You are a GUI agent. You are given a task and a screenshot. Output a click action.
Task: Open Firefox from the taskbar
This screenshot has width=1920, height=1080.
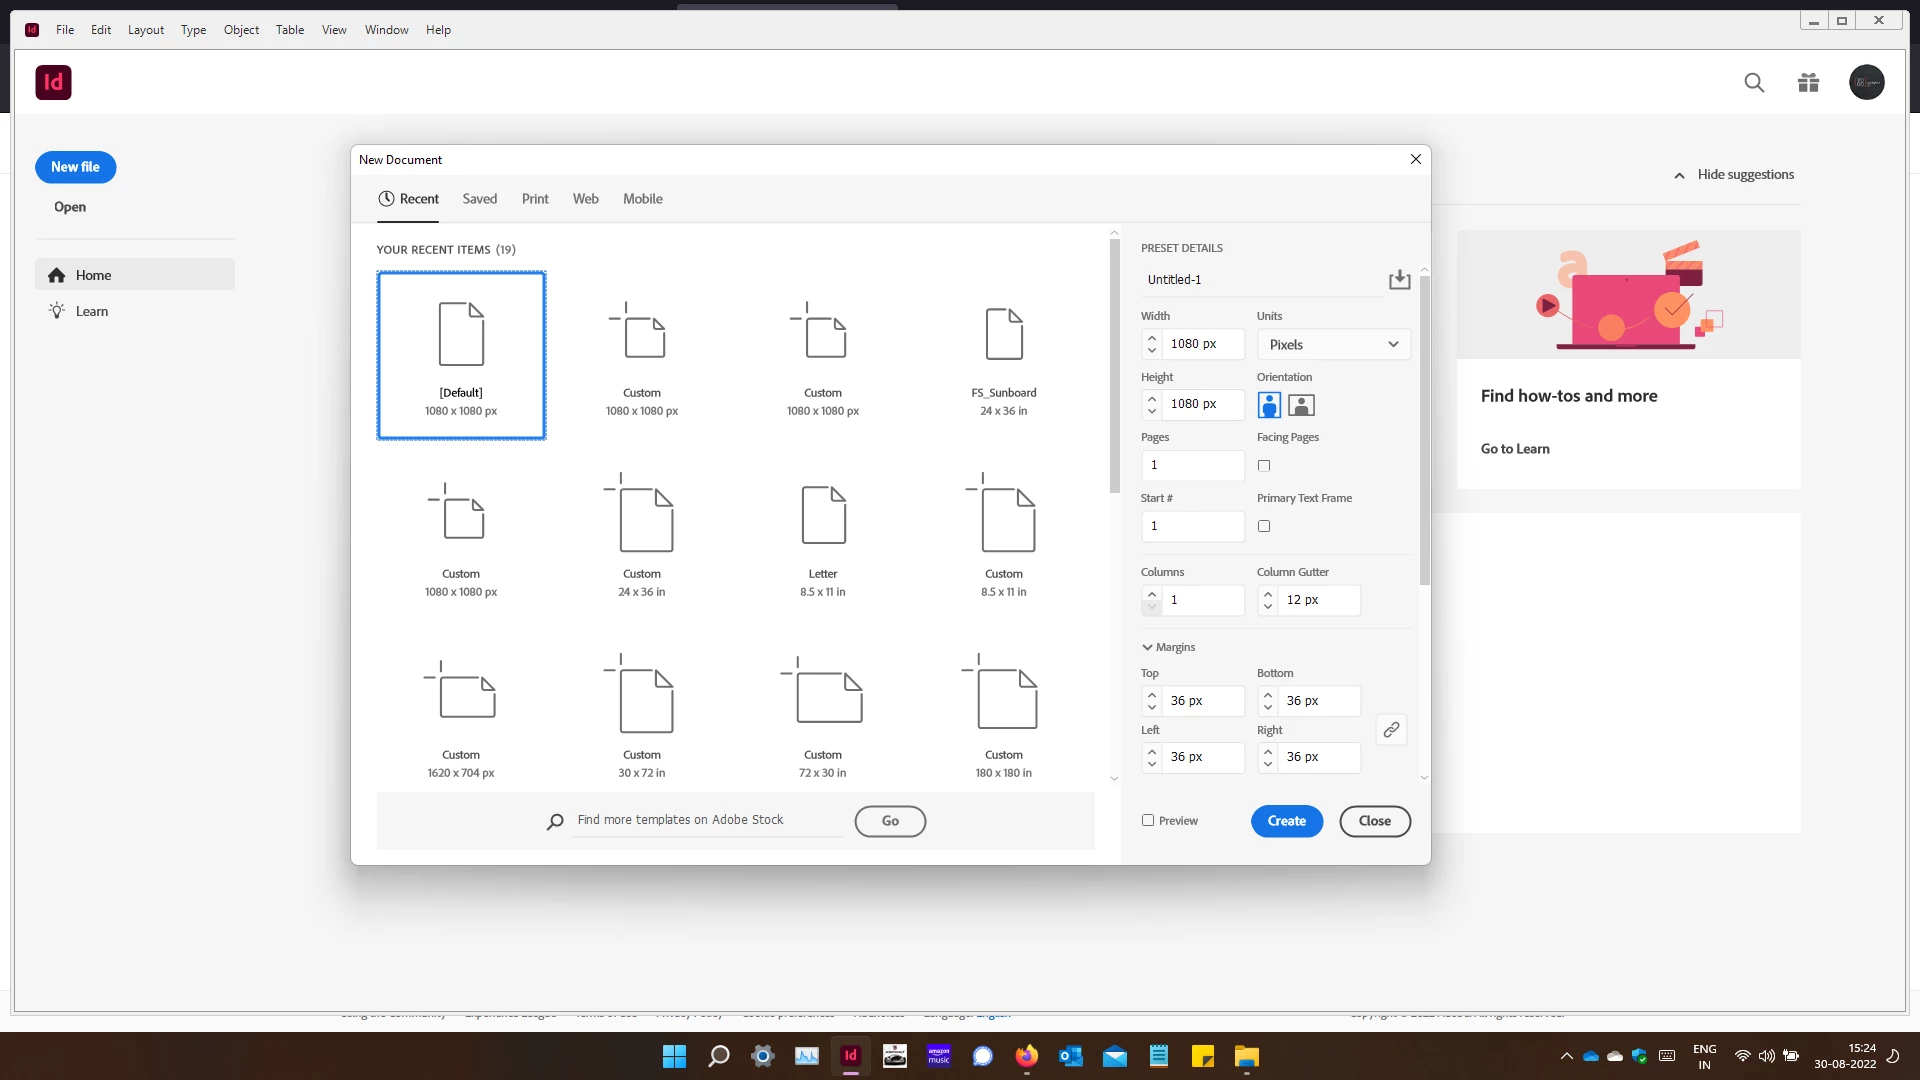coord(1026,1056)
